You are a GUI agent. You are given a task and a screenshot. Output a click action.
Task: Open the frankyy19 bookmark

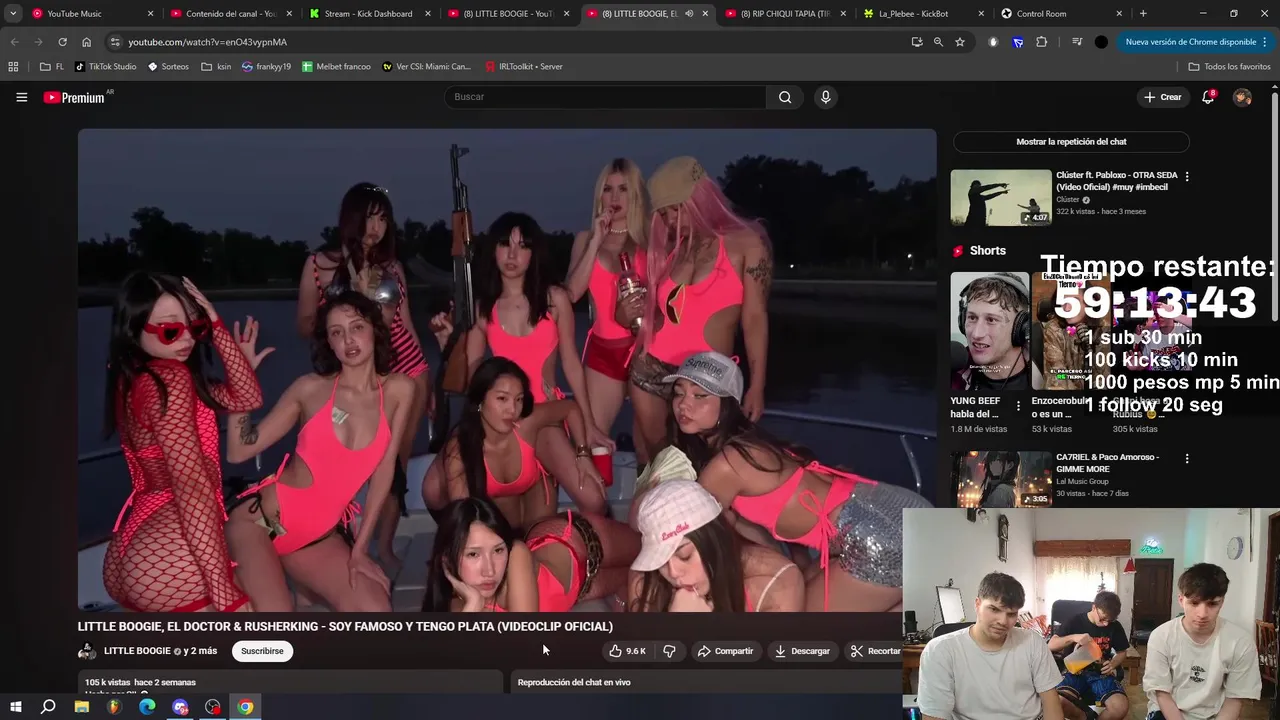pyautogui.click(x=266, y=67)
